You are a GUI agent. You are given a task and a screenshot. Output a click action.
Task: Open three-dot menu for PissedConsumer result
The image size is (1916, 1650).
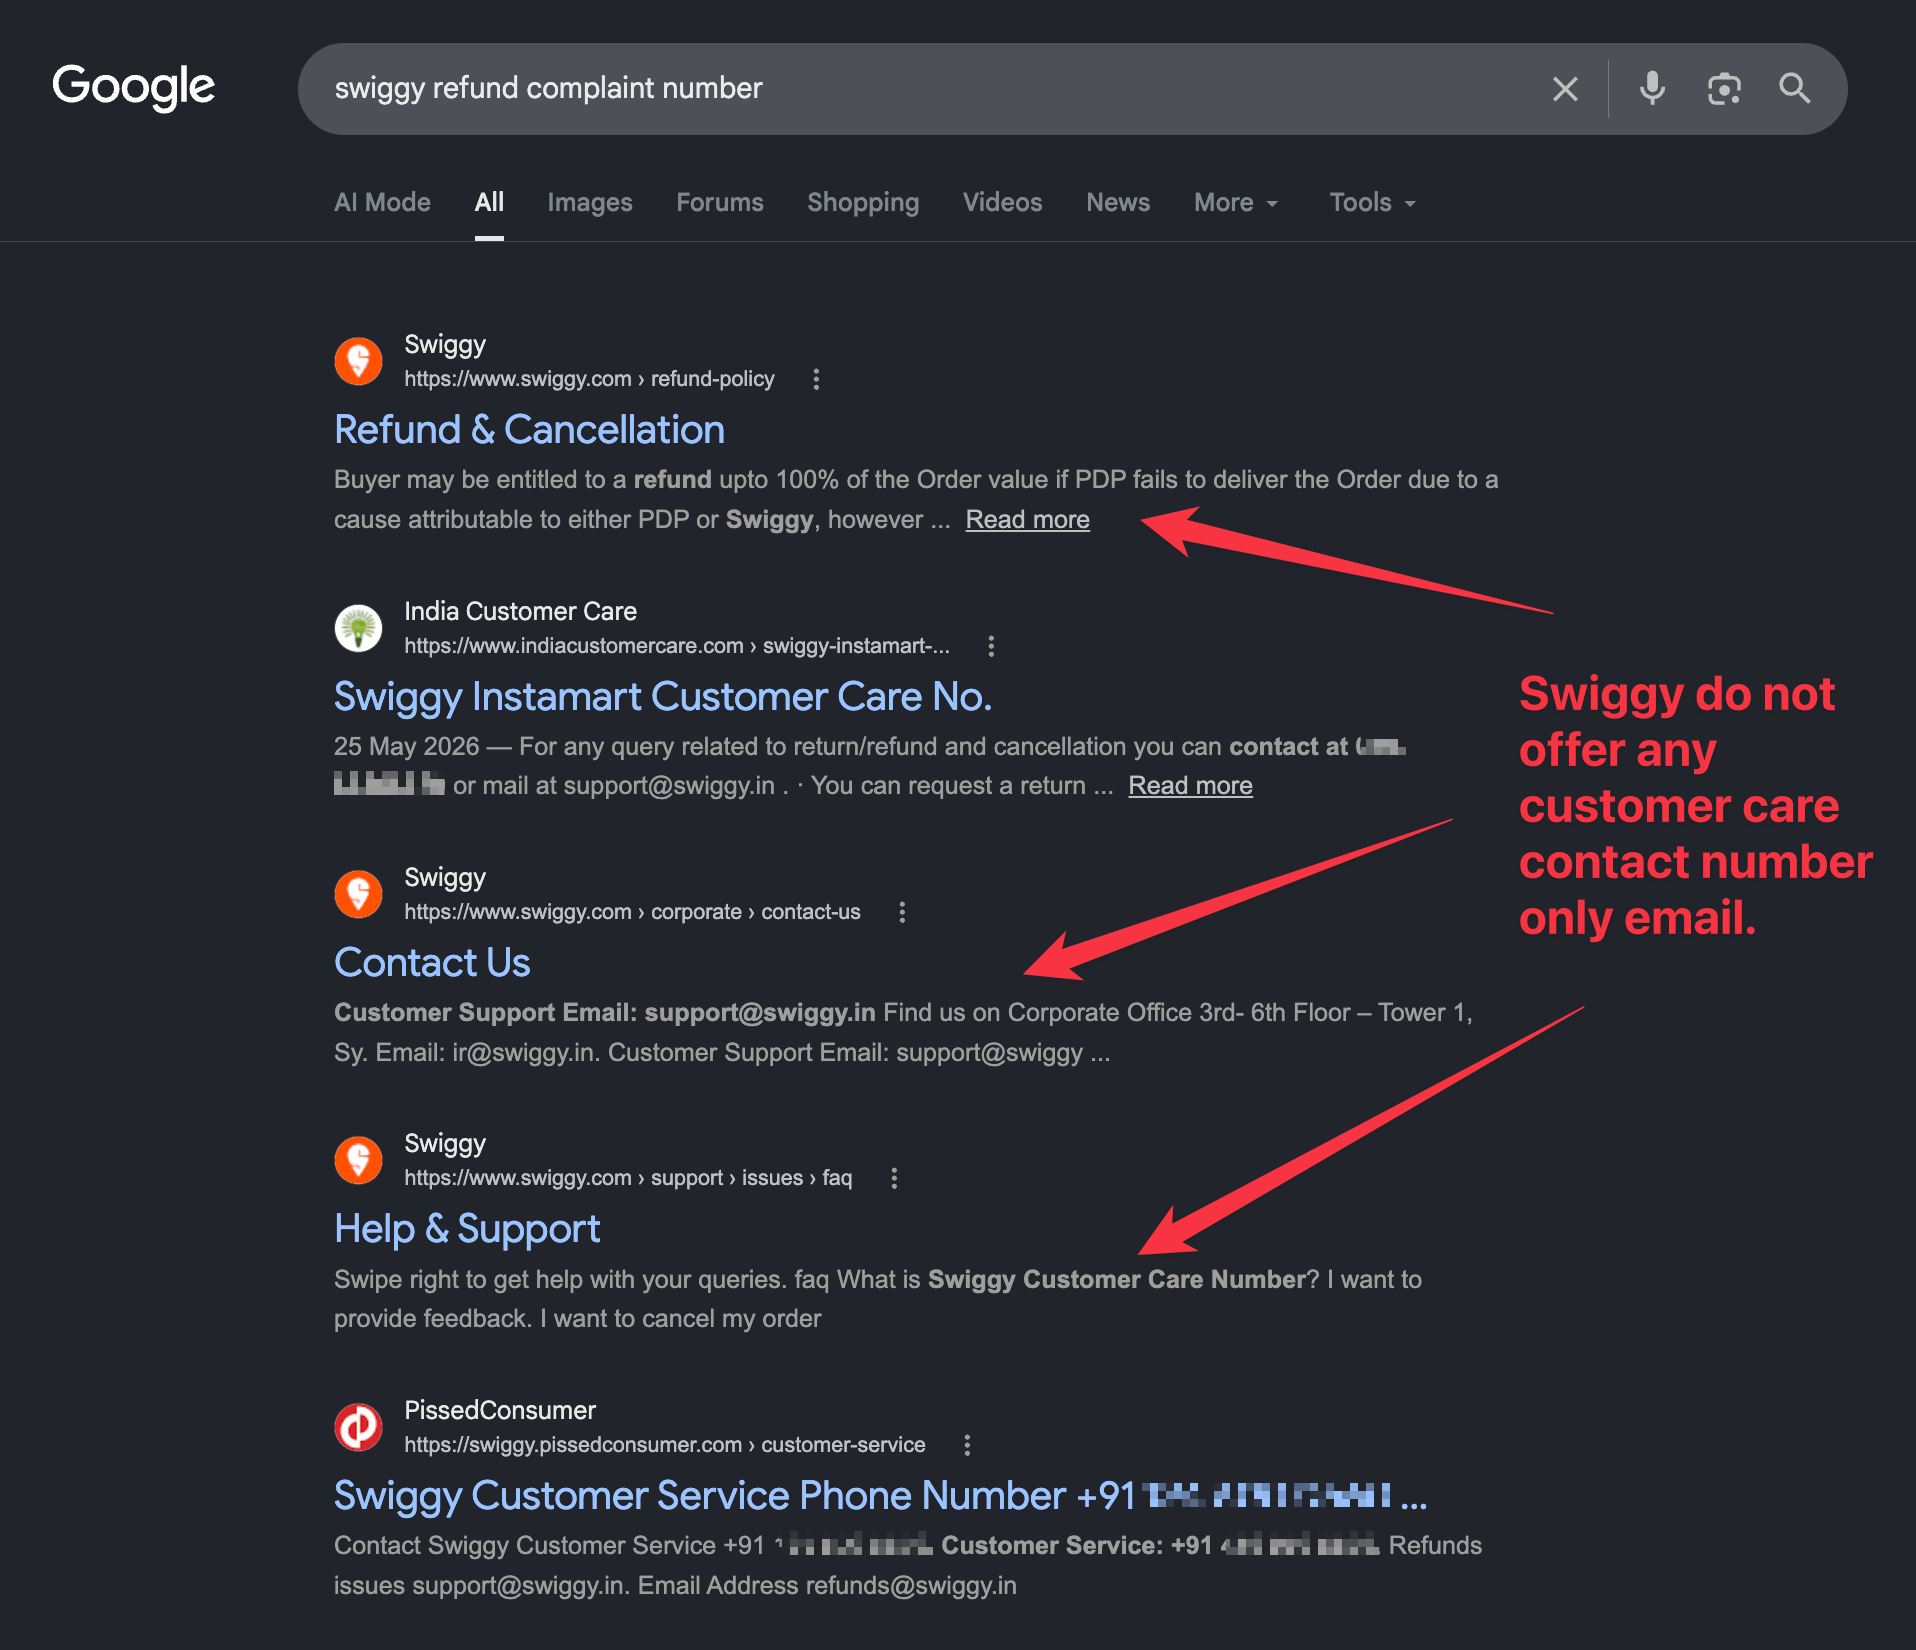click(967, 1445)
